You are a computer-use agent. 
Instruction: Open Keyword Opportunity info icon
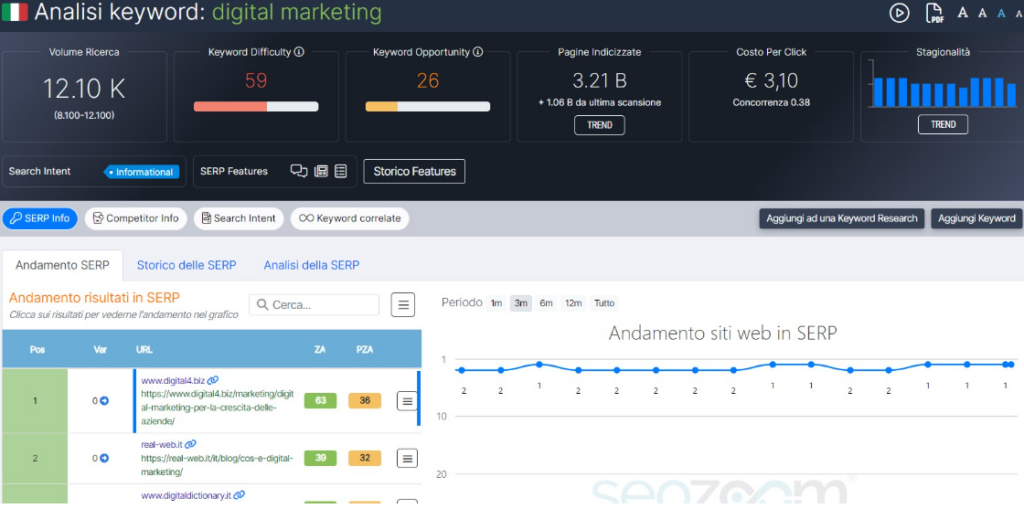478,52
